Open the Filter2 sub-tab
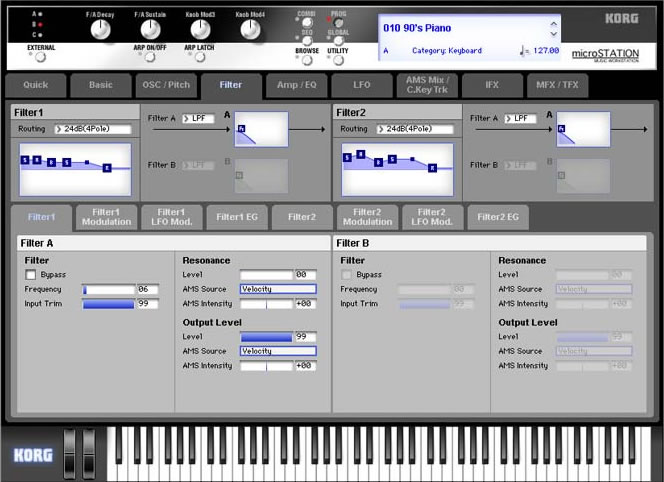The height and width of the screenshot is (482, 664). (302, 217)
